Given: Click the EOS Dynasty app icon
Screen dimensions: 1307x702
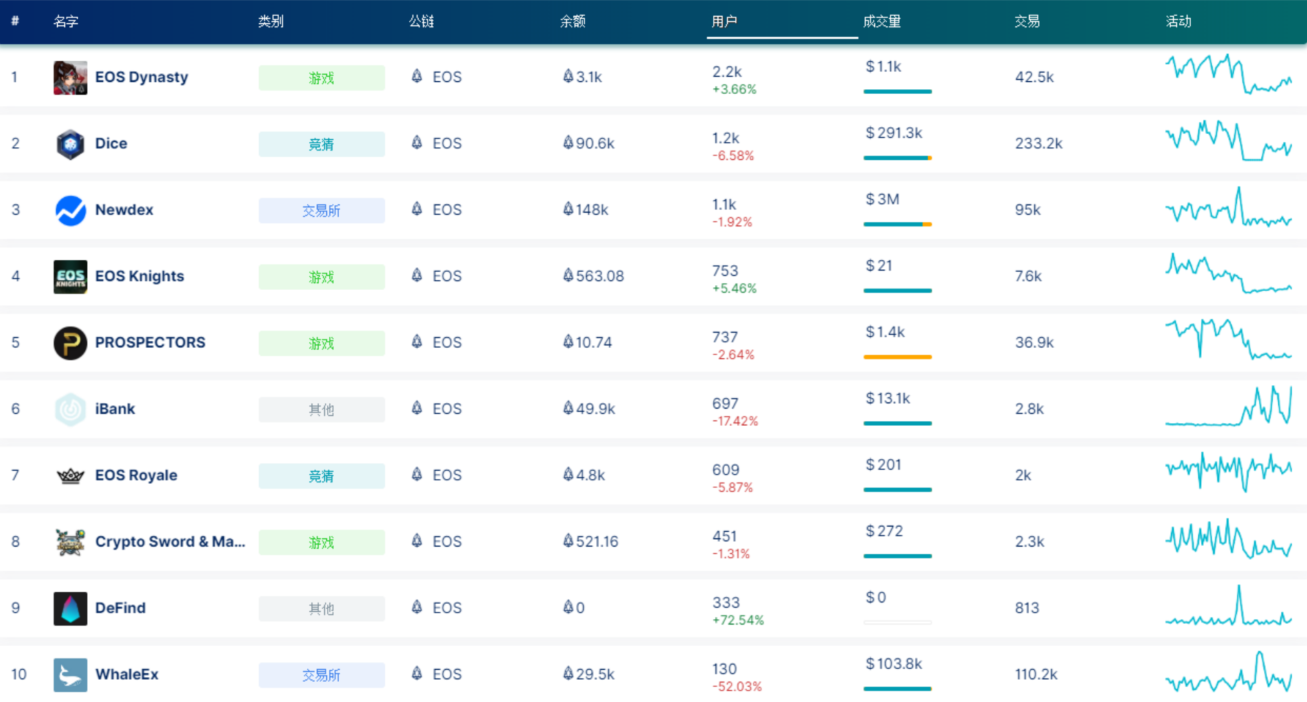Looking at the screenshot, I should click(70, 78).
